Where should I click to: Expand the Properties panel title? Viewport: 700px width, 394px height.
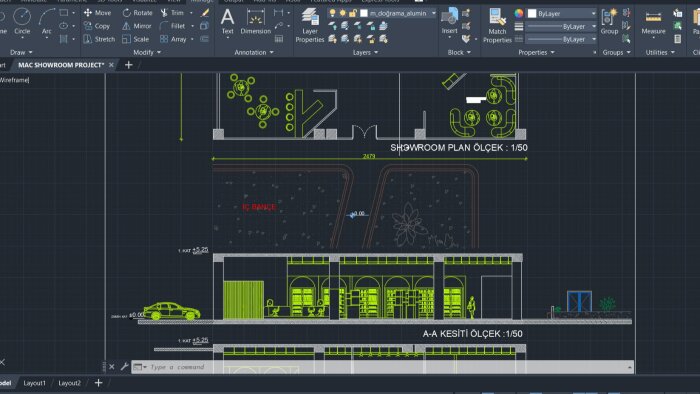click(536, 52)
